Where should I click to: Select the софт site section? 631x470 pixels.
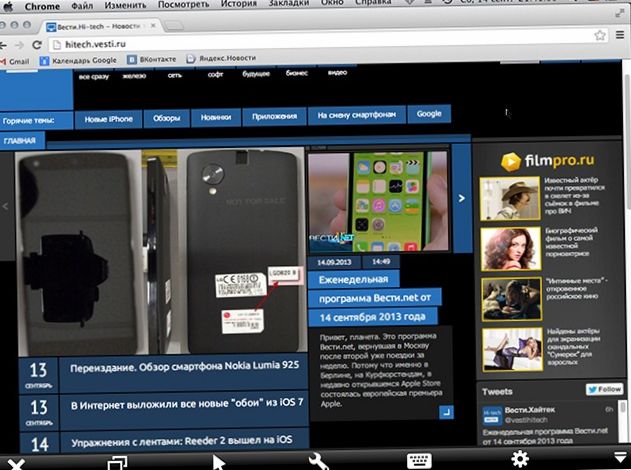[x=215, y=74]
